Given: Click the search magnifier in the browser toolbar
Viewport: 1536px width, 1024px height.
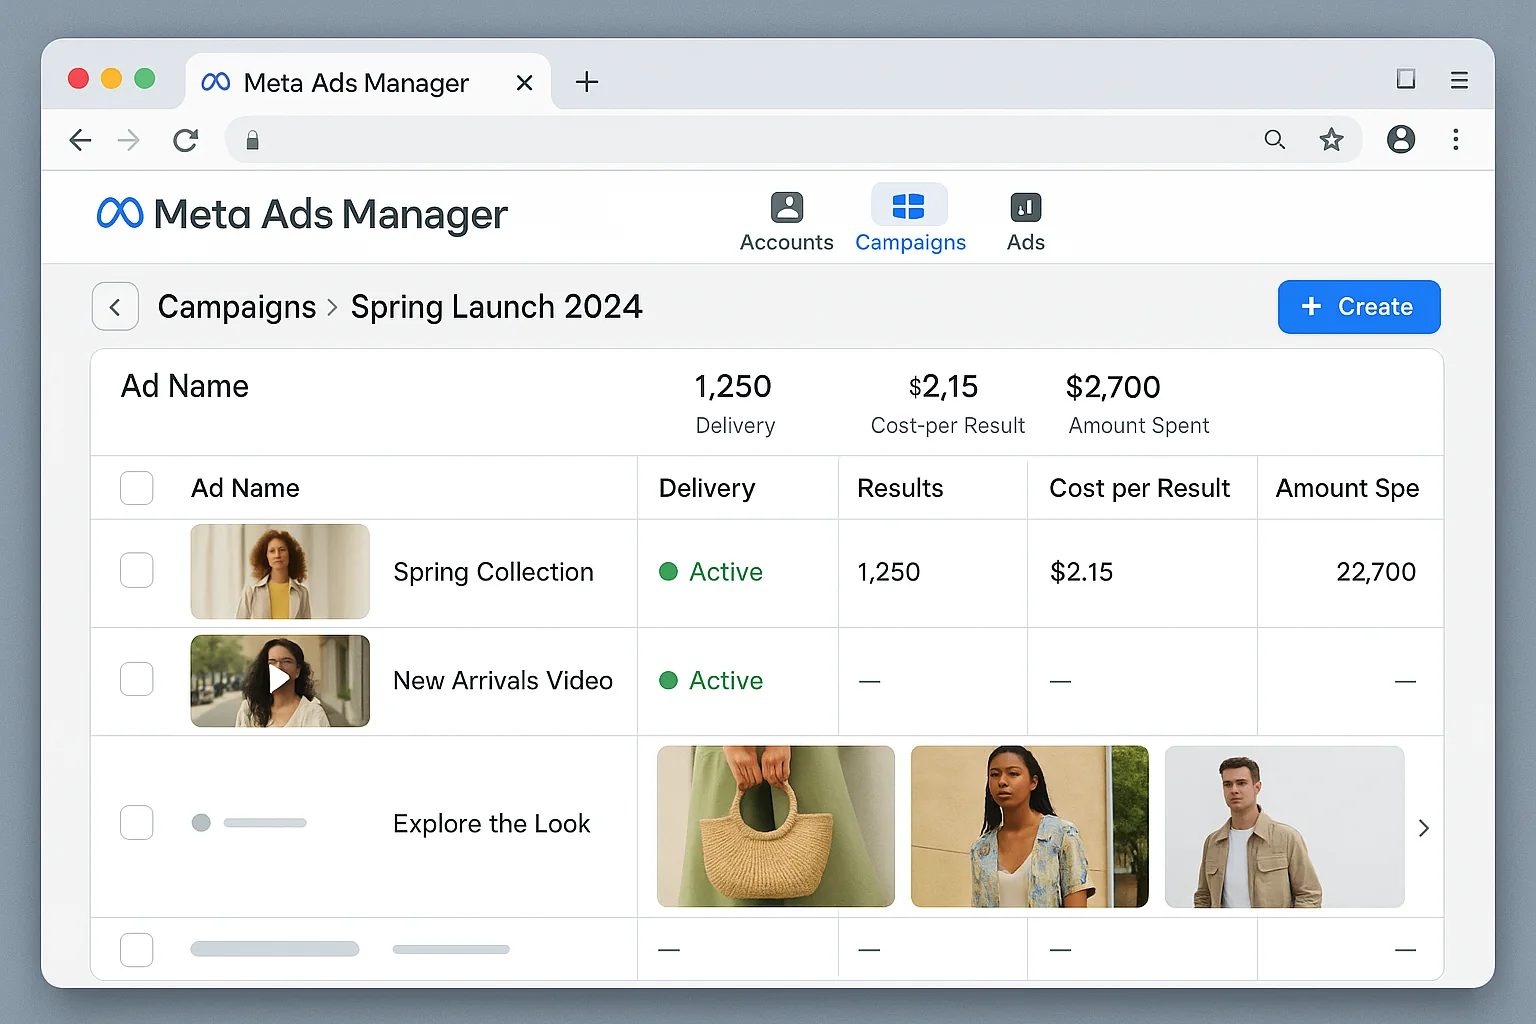Looking at the screenshot, I should [1274, 140].
